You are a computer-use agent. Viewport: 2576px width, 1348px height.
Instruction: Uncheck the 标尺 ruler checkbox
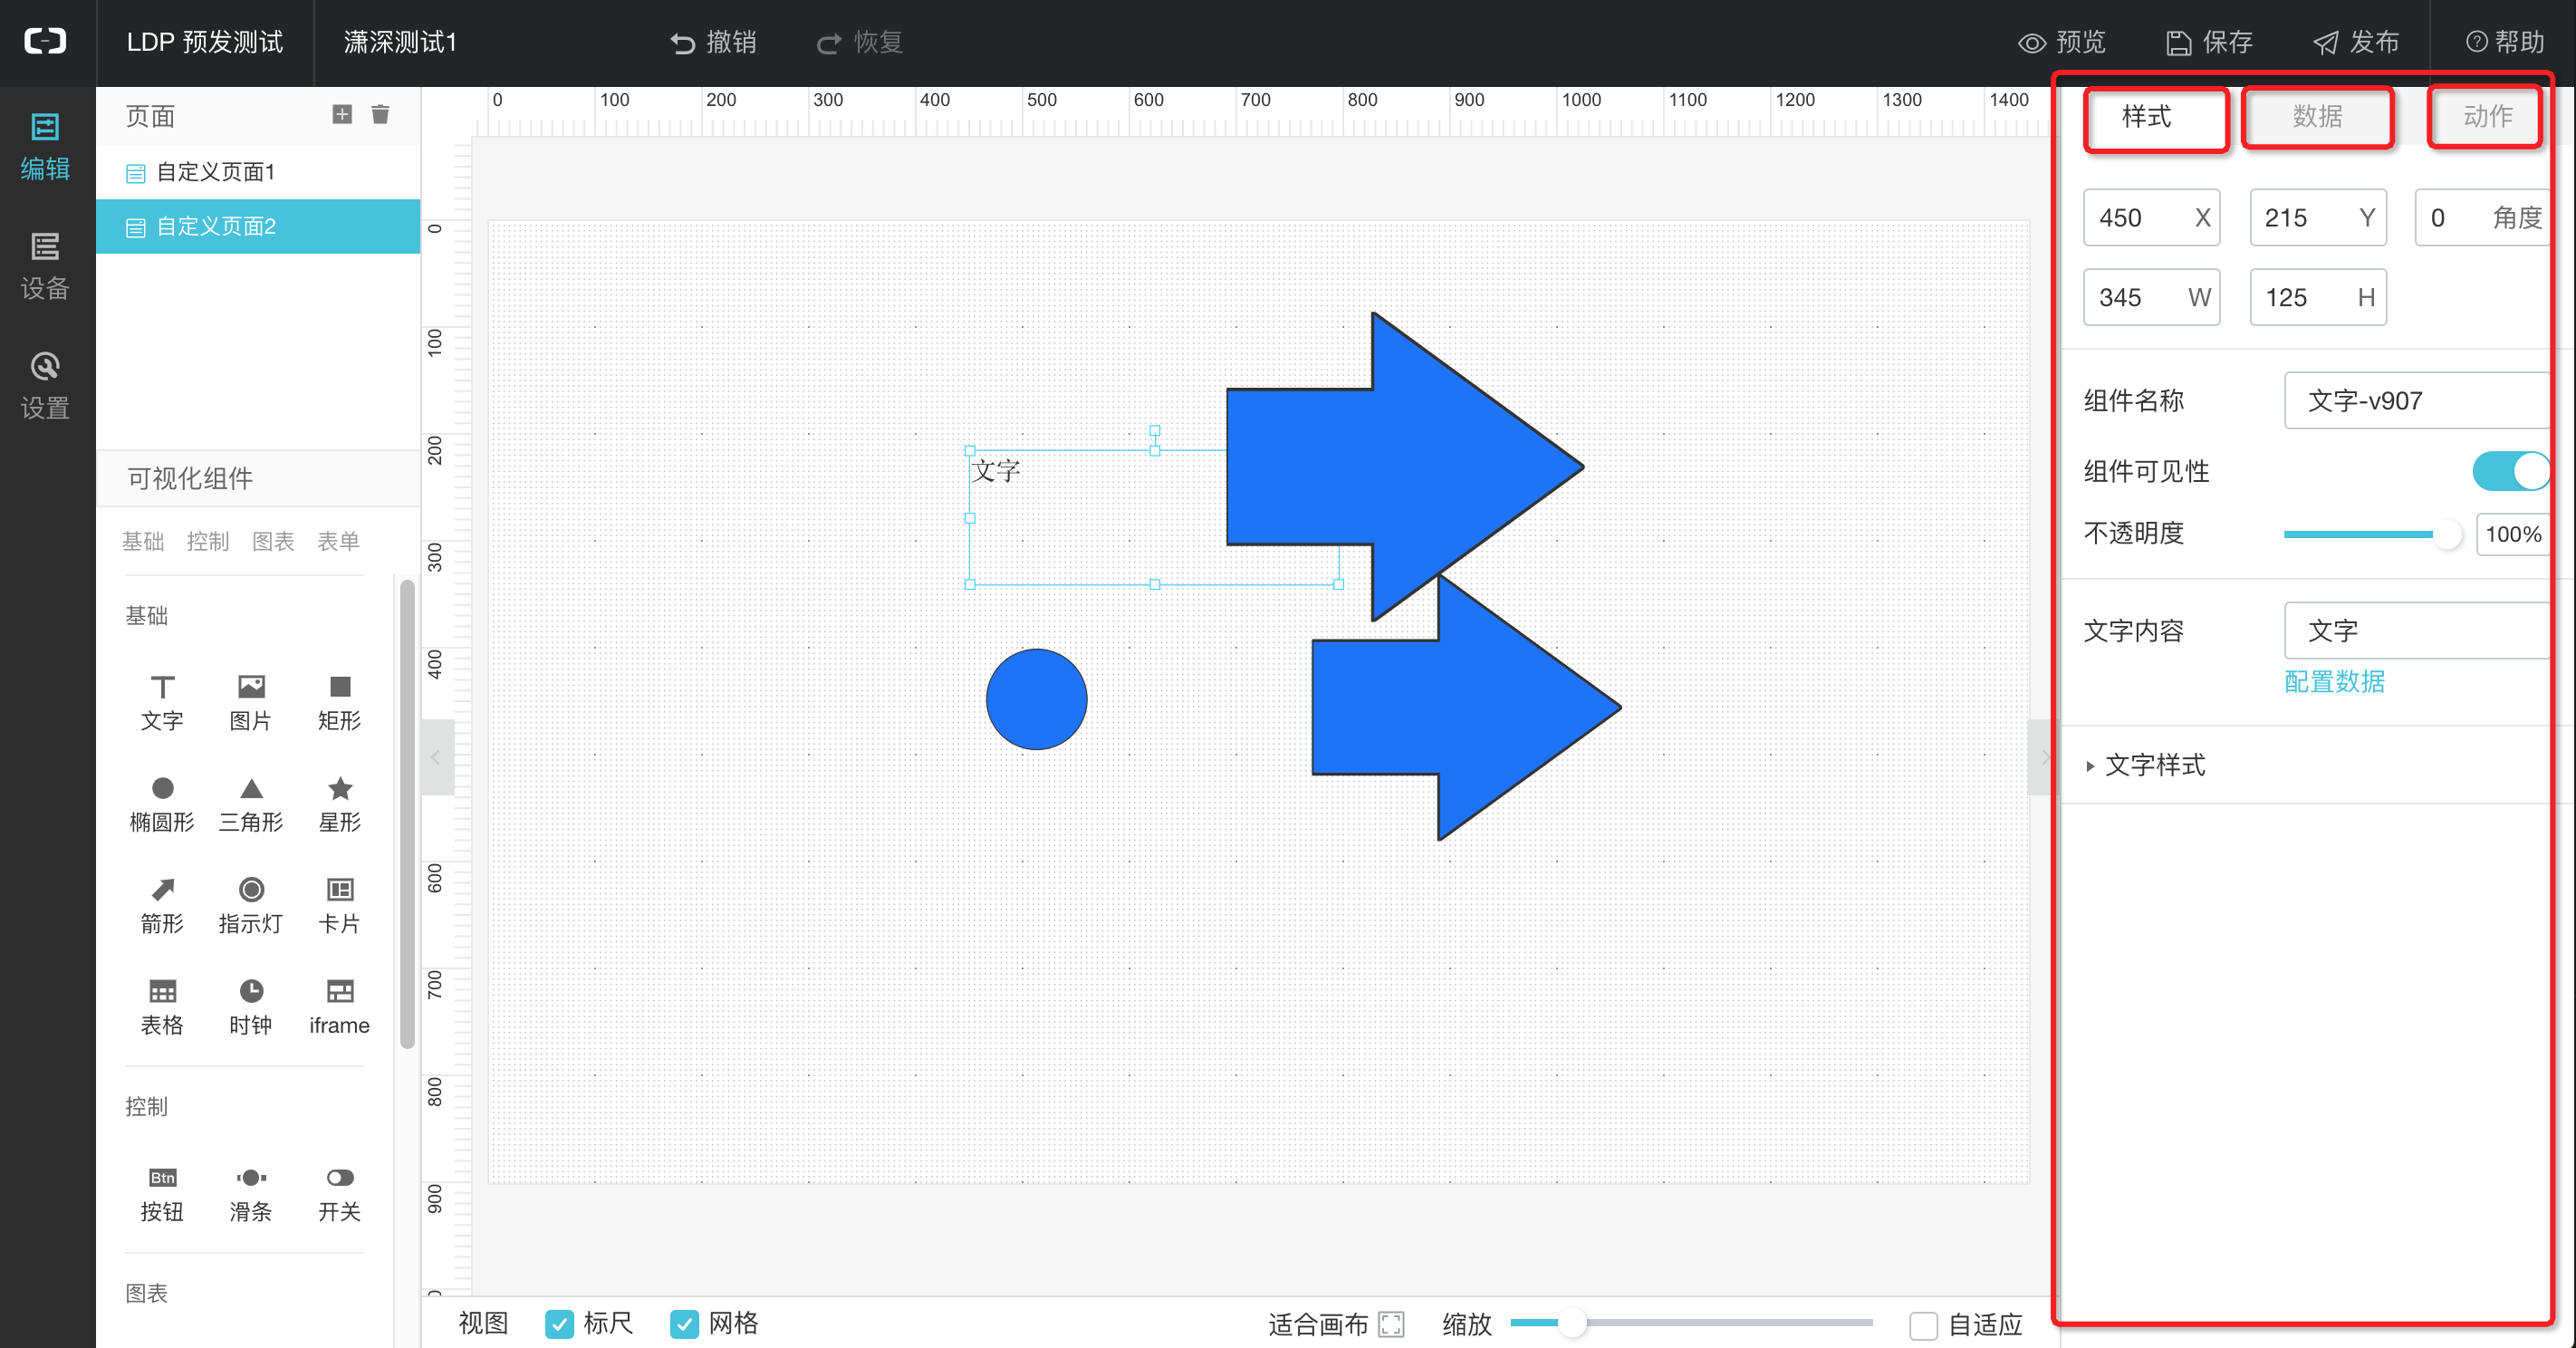tap(560, 1324)
